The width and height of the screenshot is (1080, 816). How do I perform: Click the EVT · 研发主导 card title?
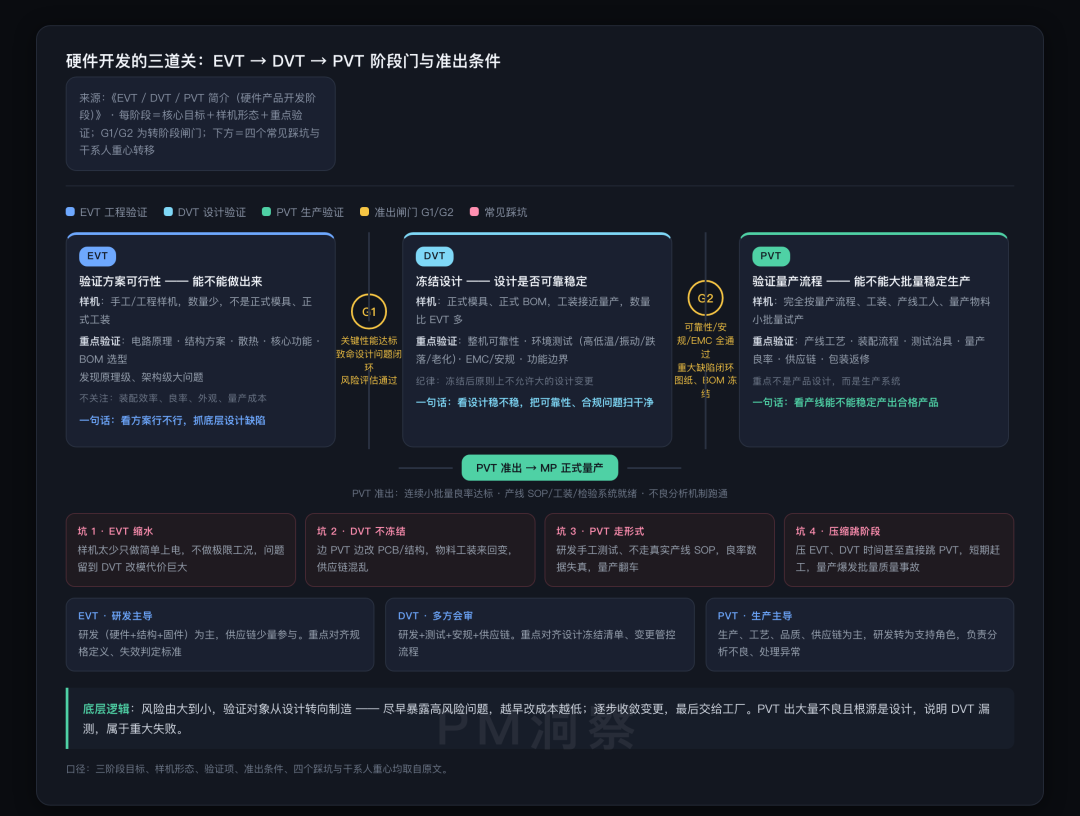pyautogui.click(x=115, y=616)
